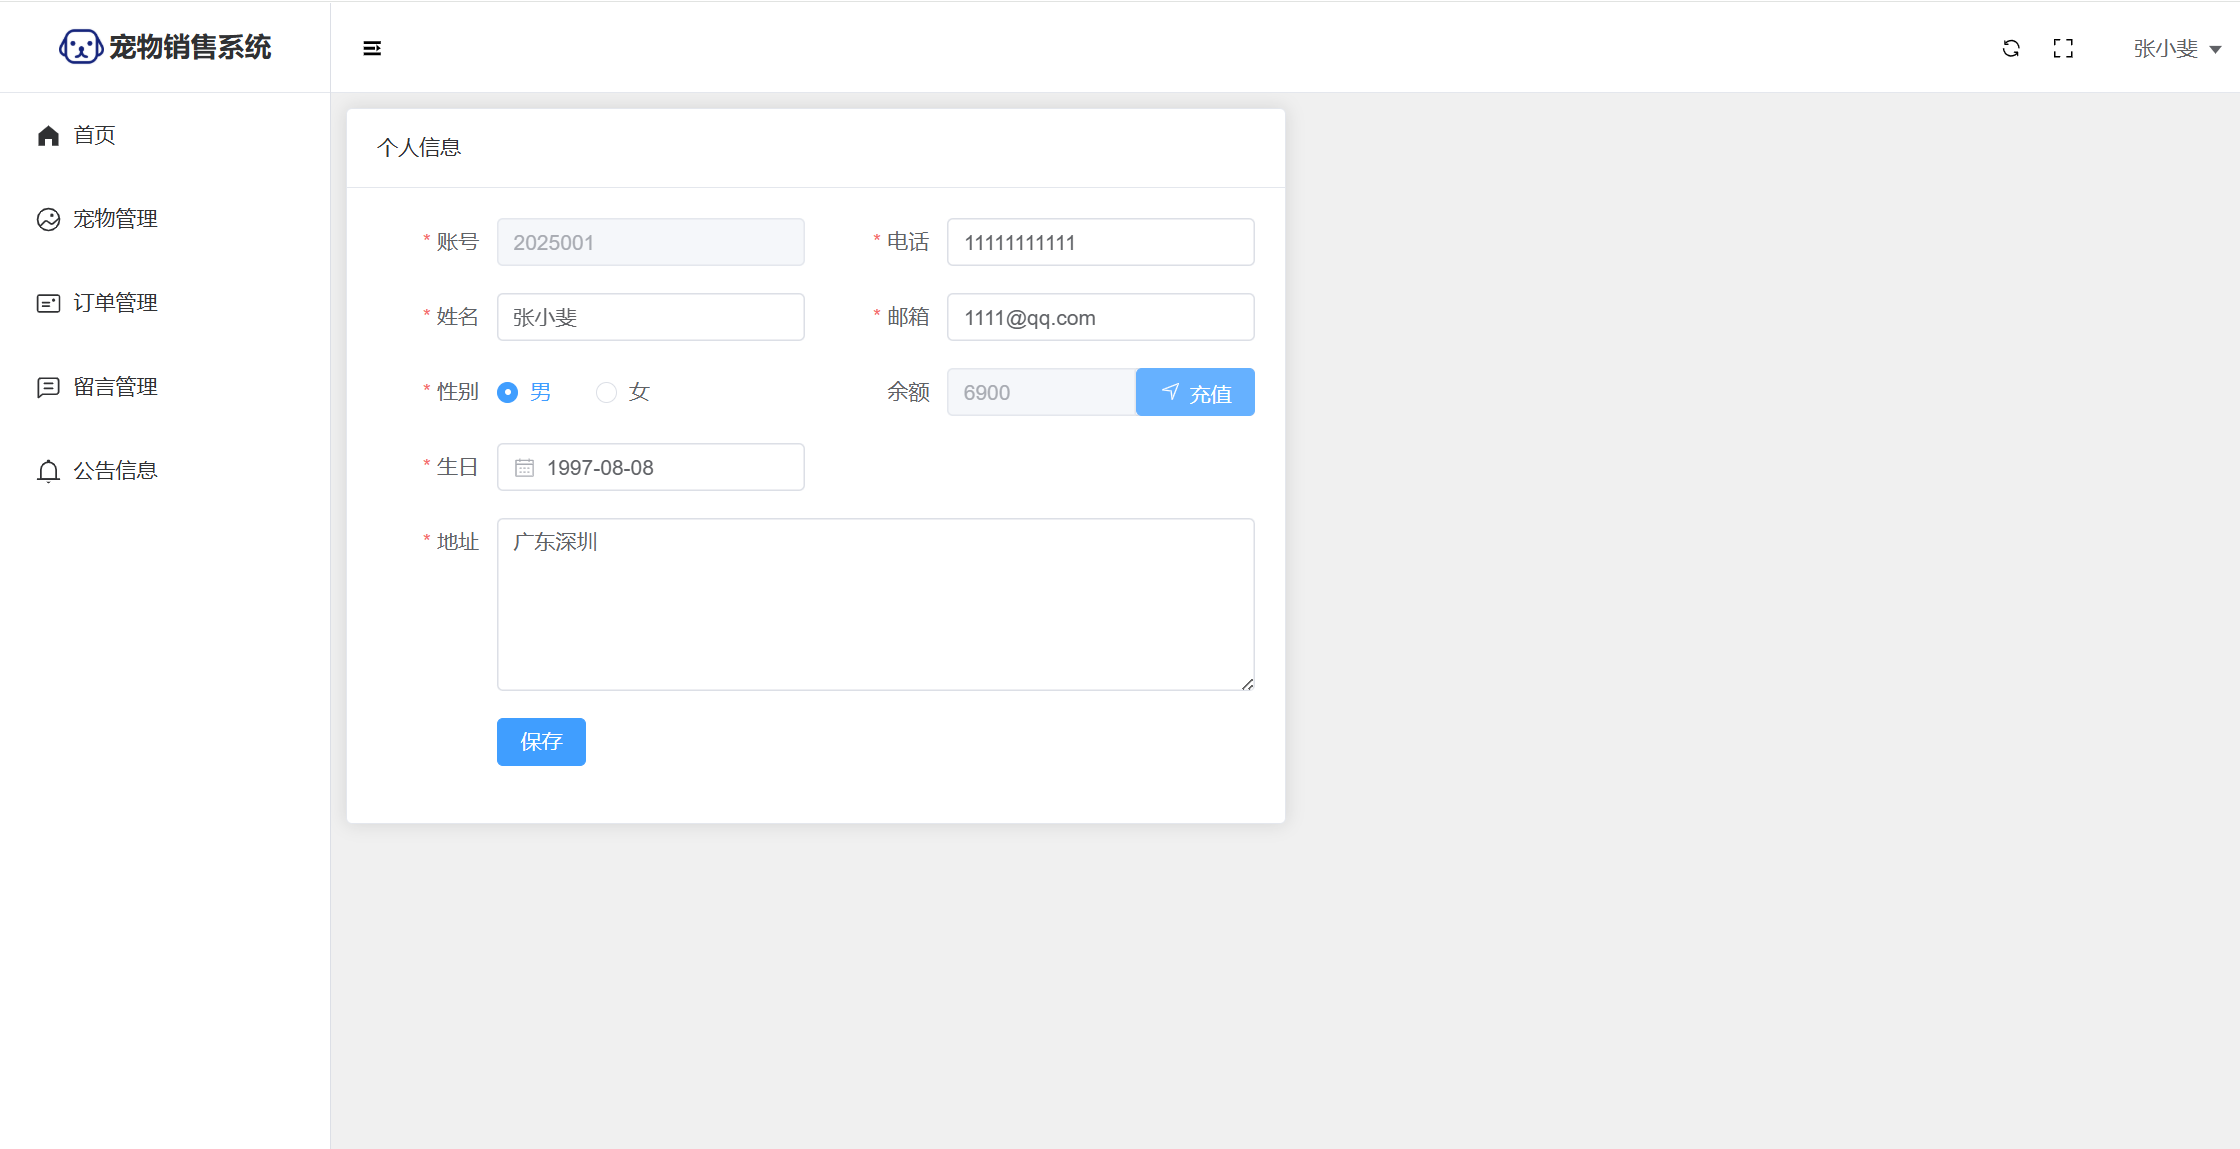Click the 电话 phone input field
2240x1149 pixels.
[x=1100, y=242]
